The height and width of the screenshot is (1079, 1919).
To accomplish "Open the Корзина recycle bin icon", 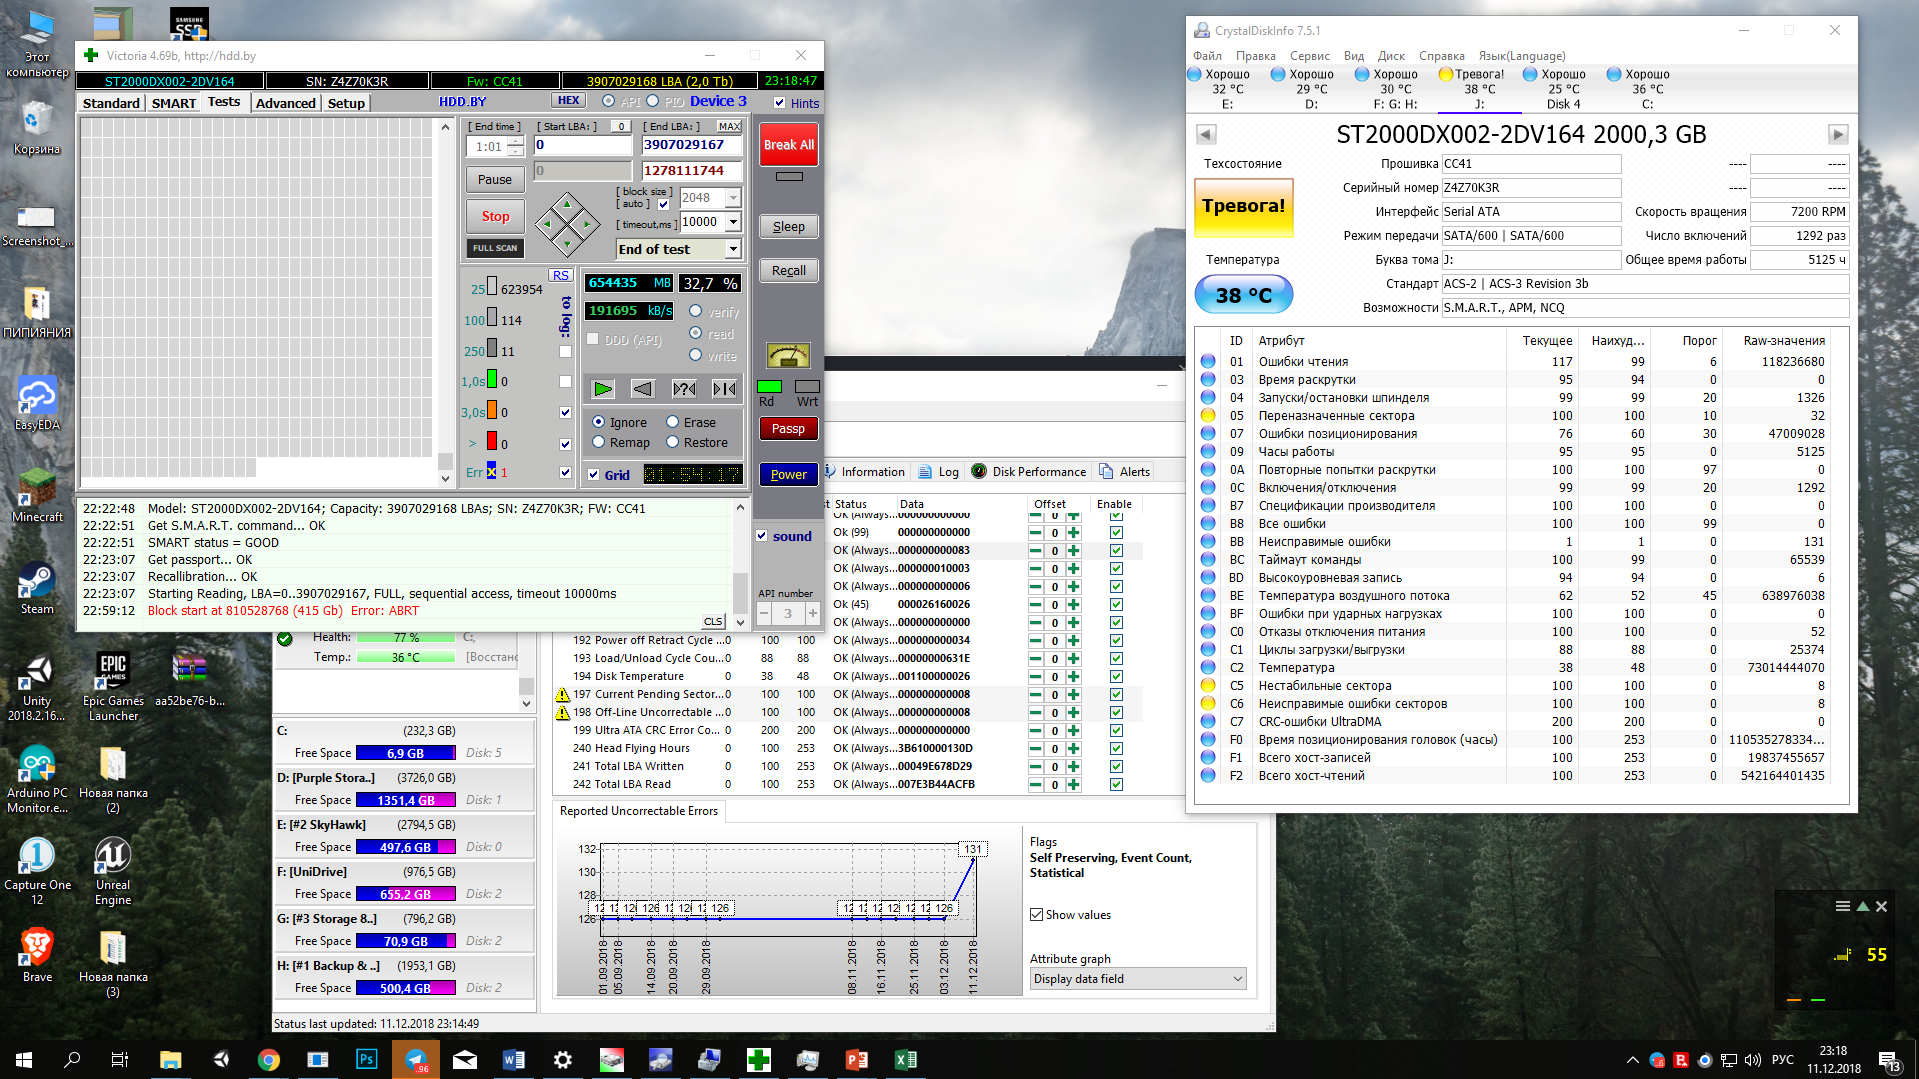I will click(37, 128).
